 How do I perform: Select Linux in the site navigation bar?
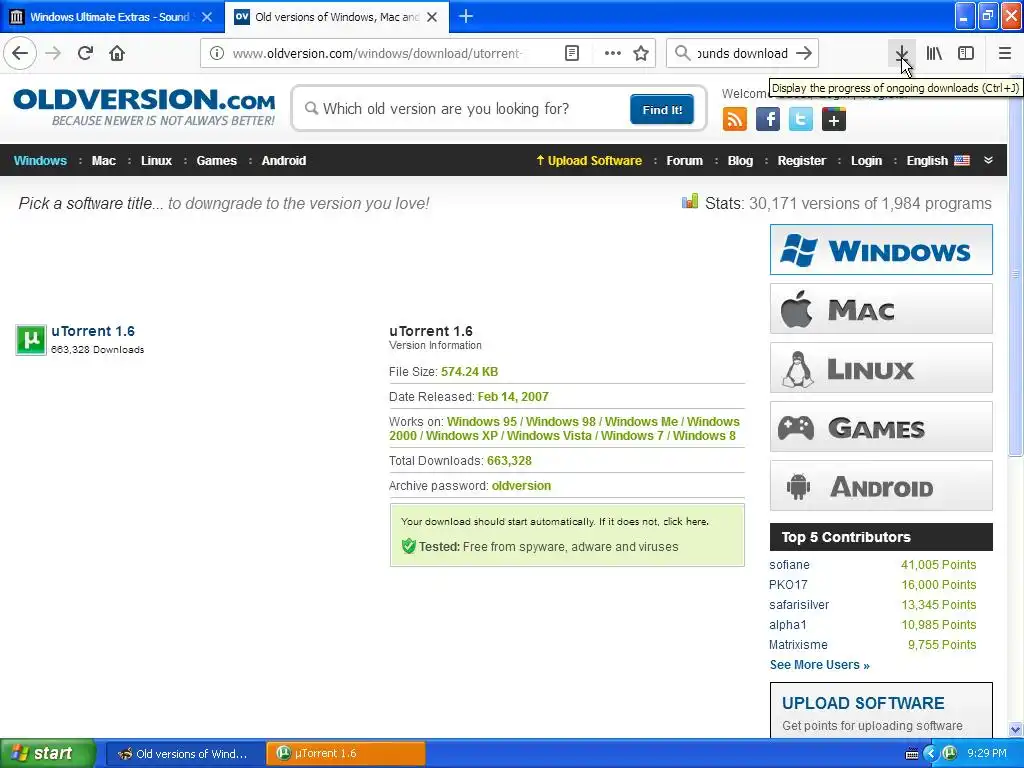pyautogui.click(x=156, y=161)
